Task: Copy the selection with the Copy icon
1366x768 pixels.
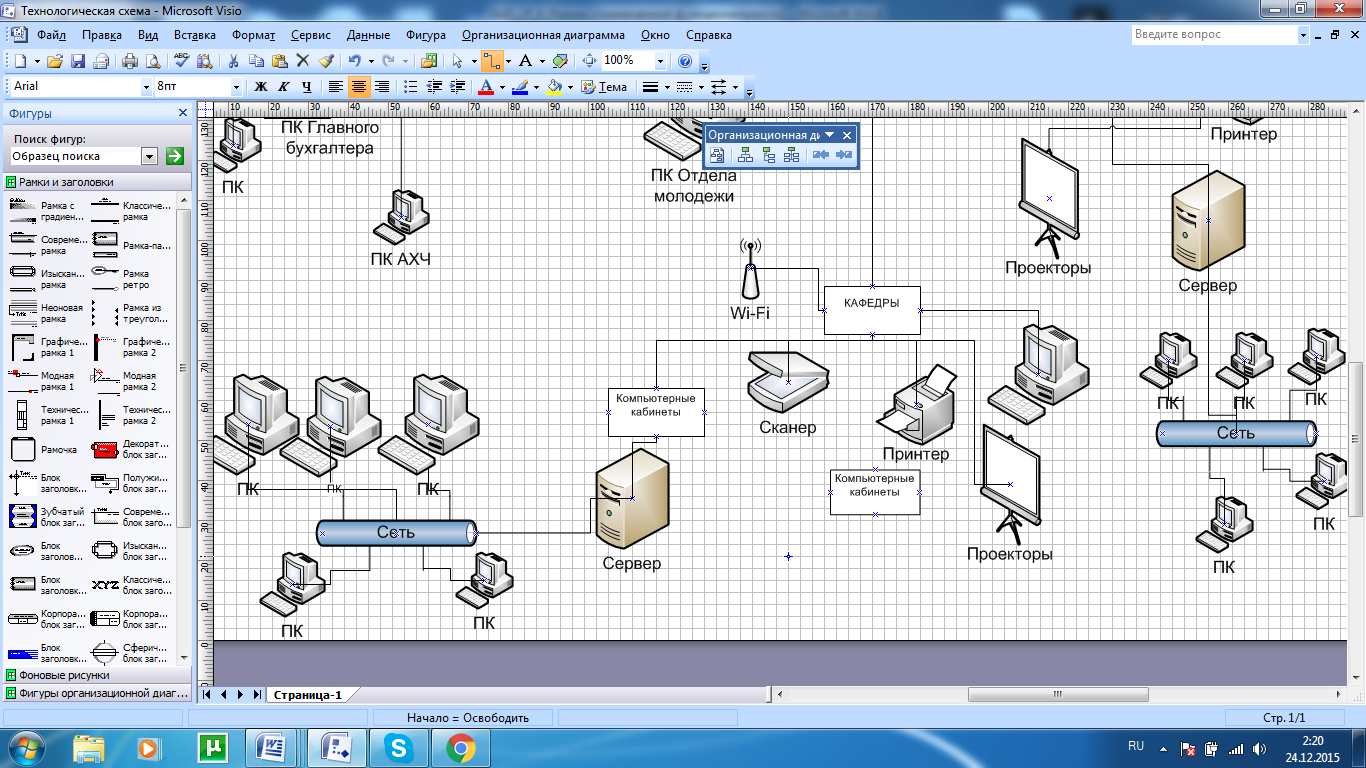Action: pos(257,61)
